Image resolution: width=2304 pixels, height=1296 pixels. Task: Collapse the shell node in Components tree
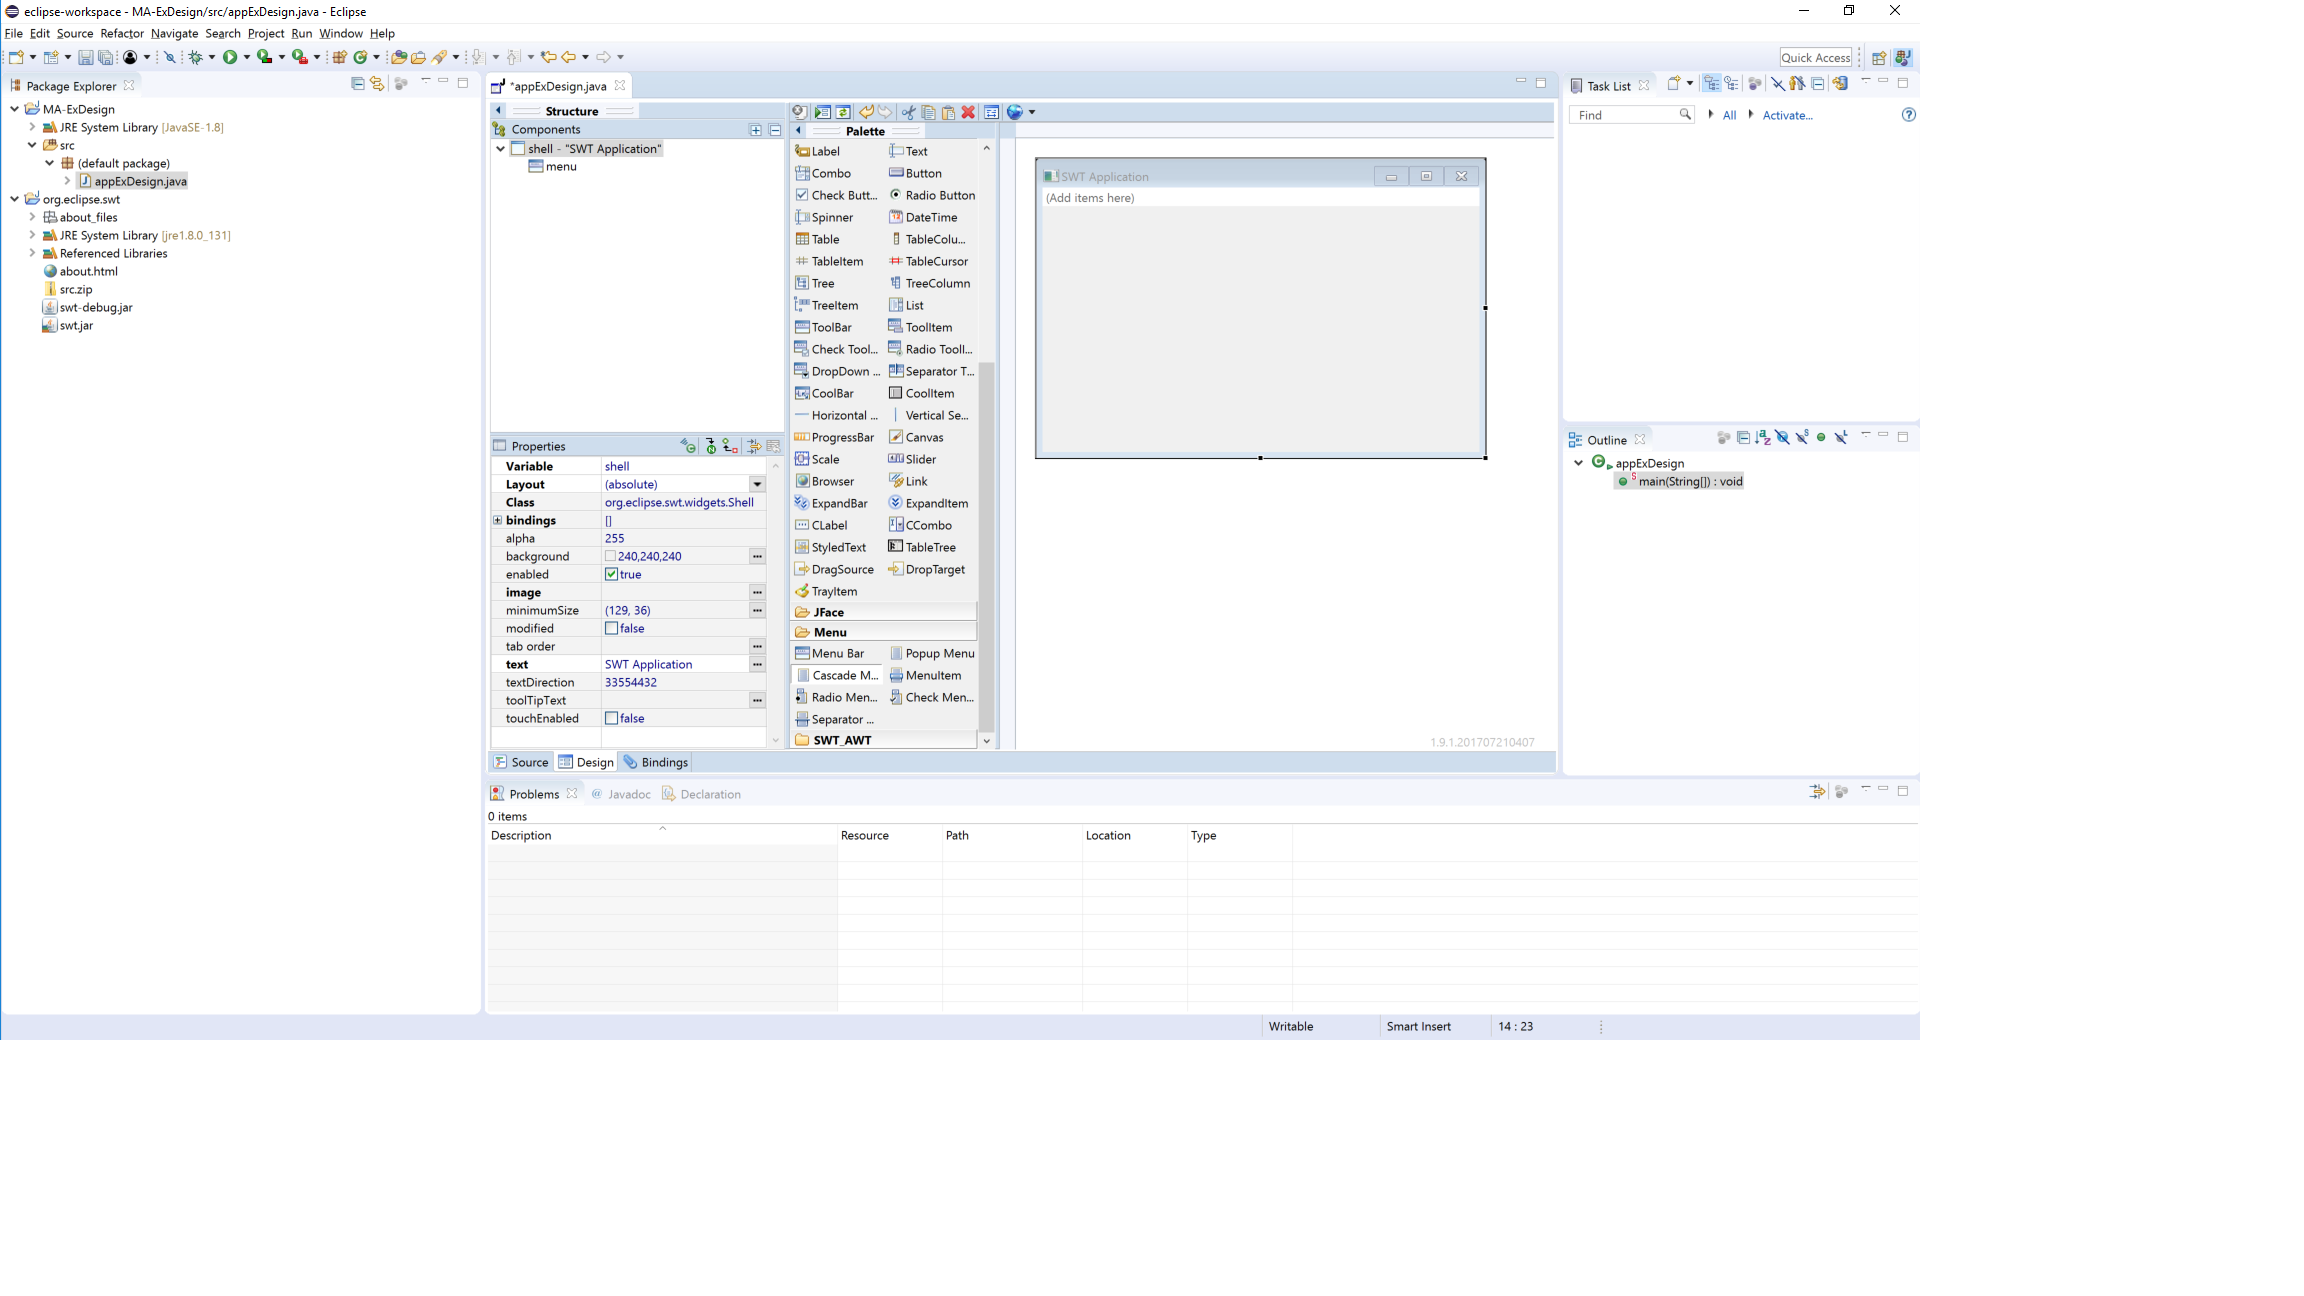click(x=501, y=149)
